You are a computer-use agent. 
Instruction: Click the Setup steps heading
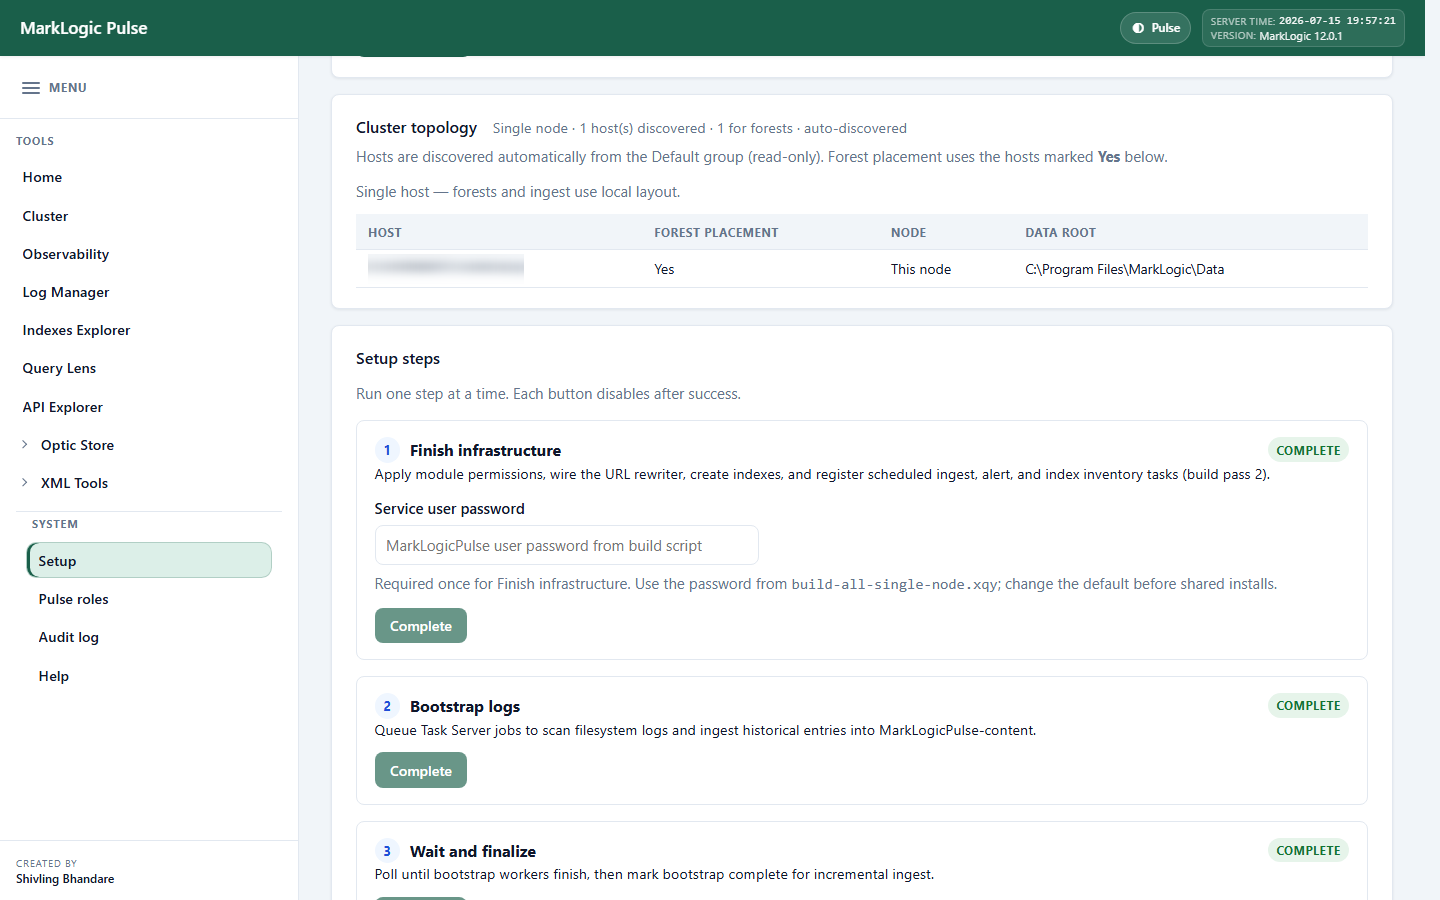tap(398, 359)
